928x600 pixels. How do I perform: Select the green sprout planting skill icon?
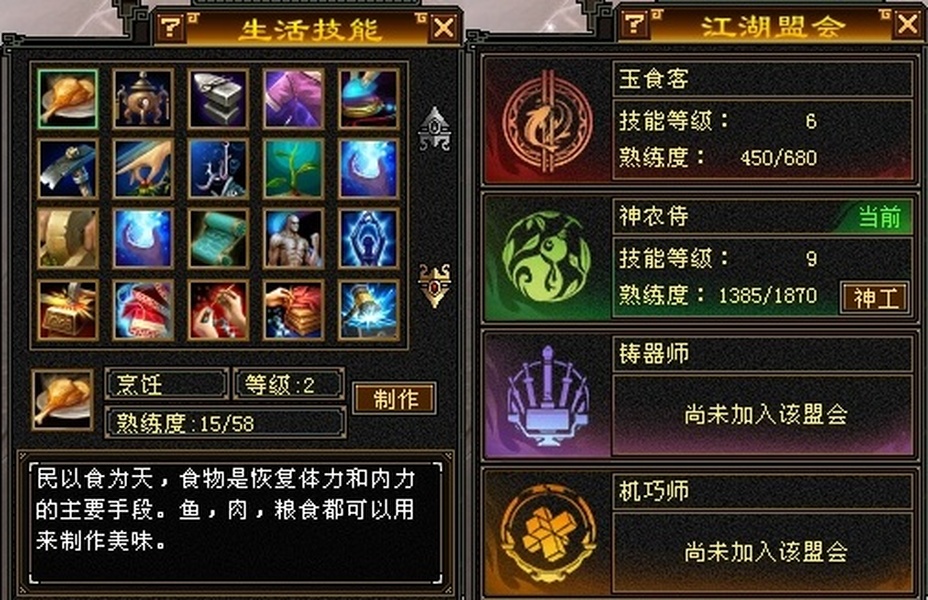pos(294,169)
